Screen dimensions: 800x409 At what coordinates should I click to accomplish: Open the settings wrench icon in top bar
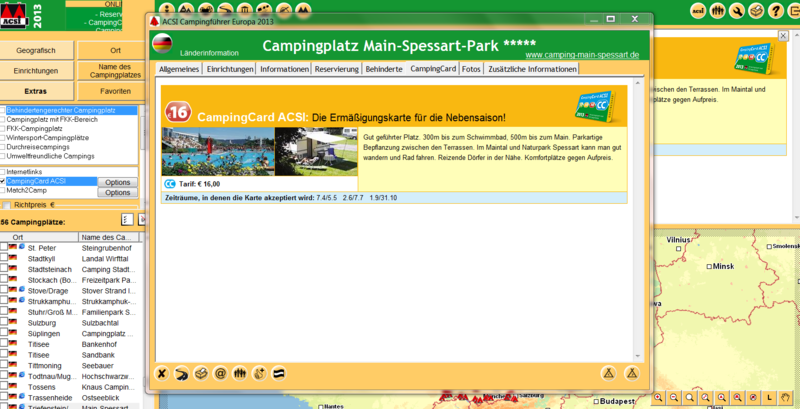coord(737,11)
